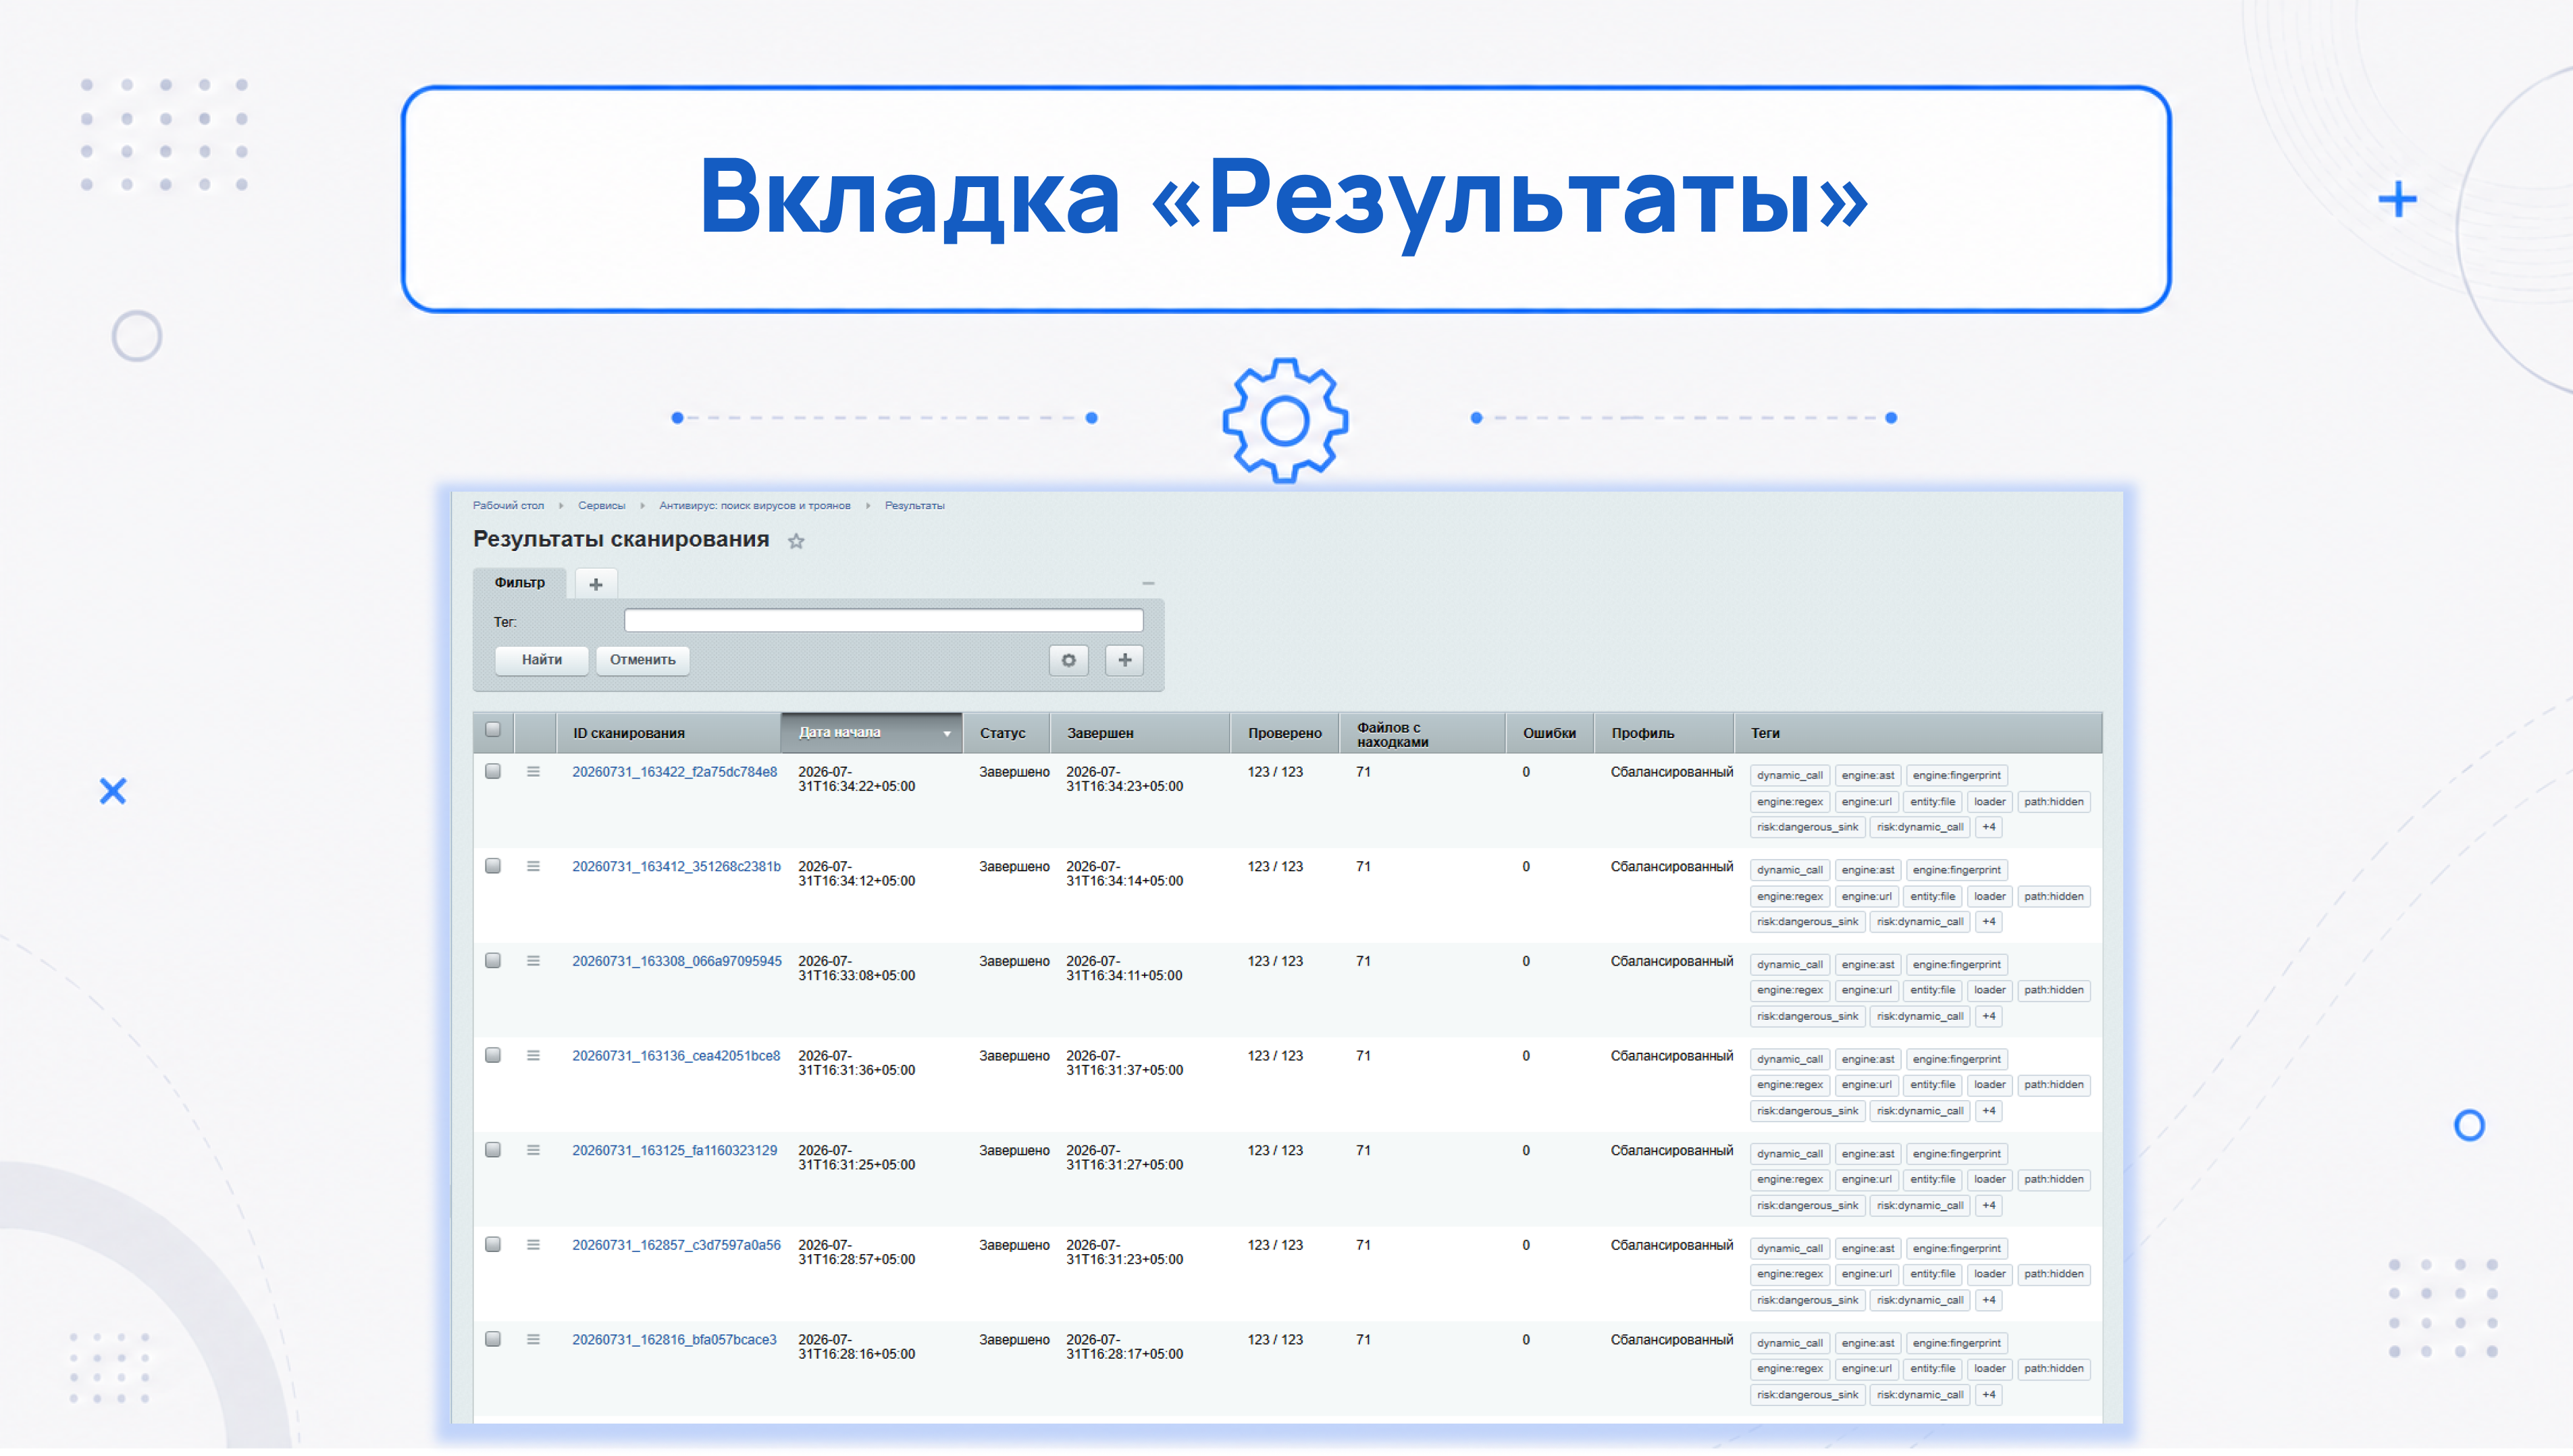Click Теги column header
2573x1456 pixels.
click(x=1918, y=733)
